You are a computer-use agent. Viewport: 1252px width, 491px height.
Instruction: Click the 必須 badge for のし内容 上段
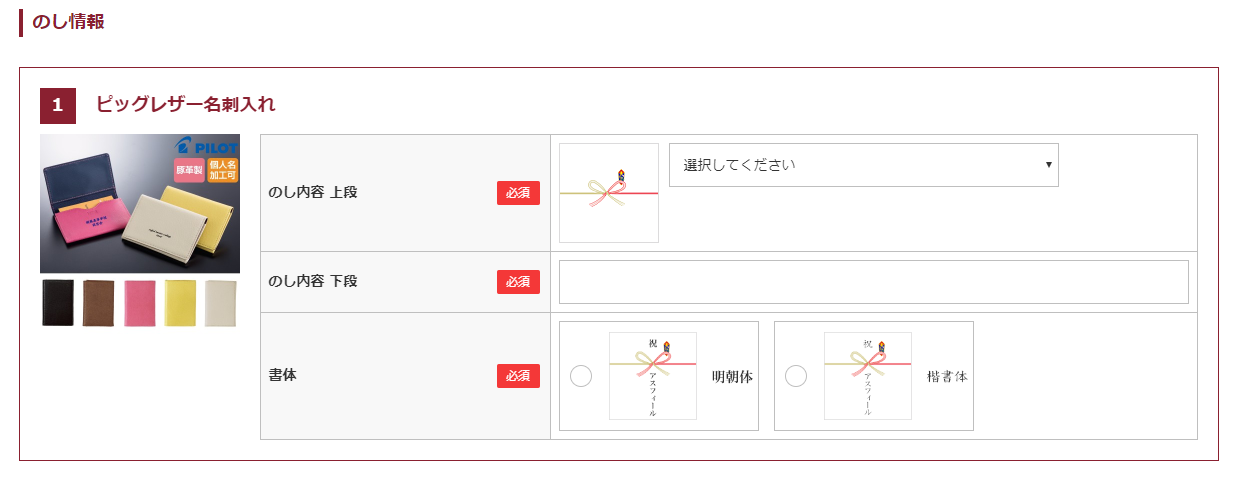[x=518, y=193]
